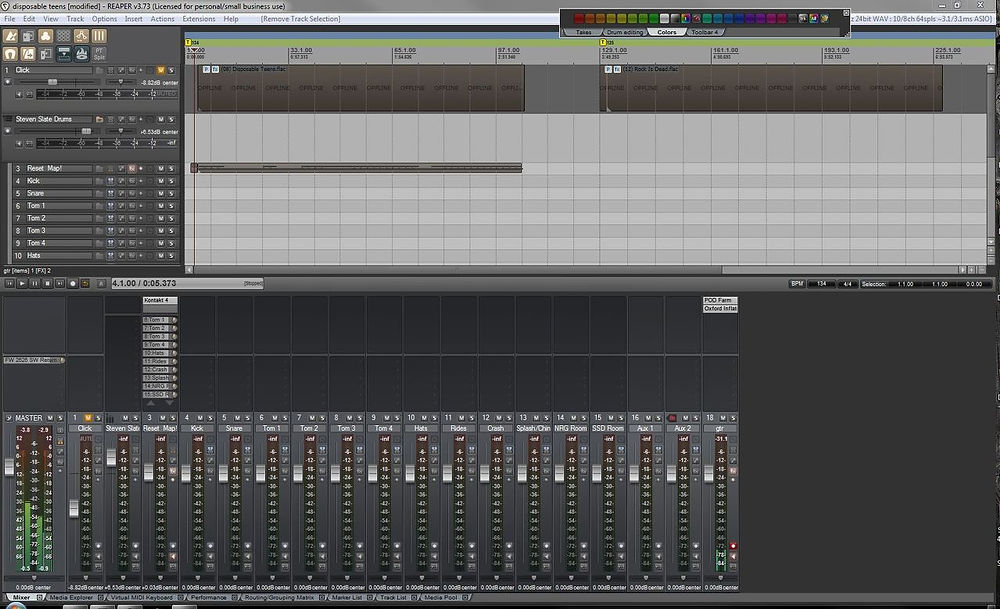
Task: Switch to Toolbar 4 tab
Action: pos(705,32)
